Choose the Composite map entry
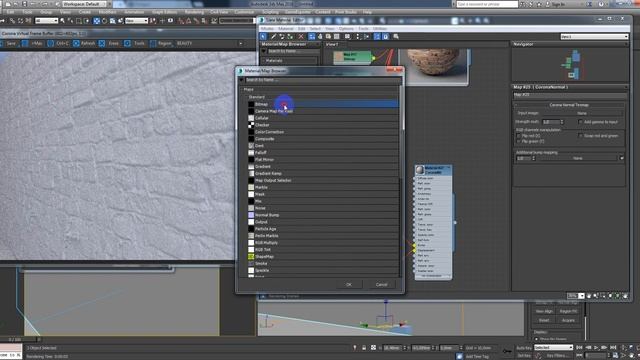 [322, 139]
